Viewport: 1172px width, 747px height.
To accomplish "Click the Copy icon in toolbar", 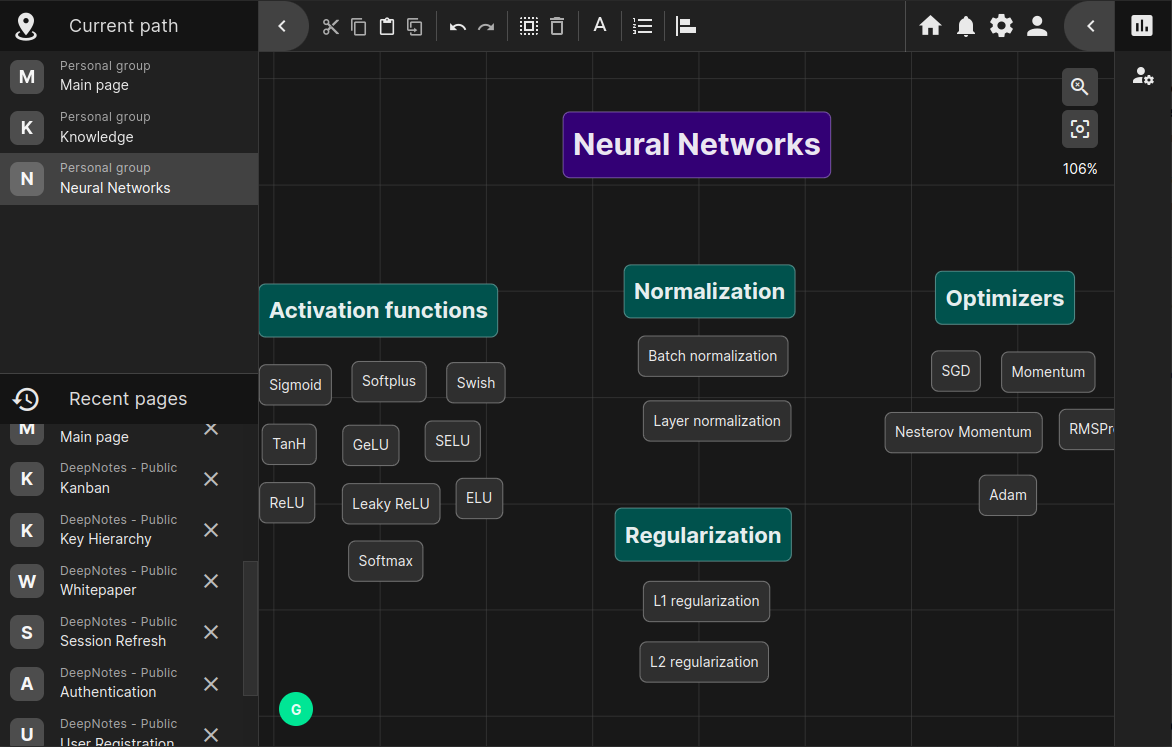I will pos(359,27).
